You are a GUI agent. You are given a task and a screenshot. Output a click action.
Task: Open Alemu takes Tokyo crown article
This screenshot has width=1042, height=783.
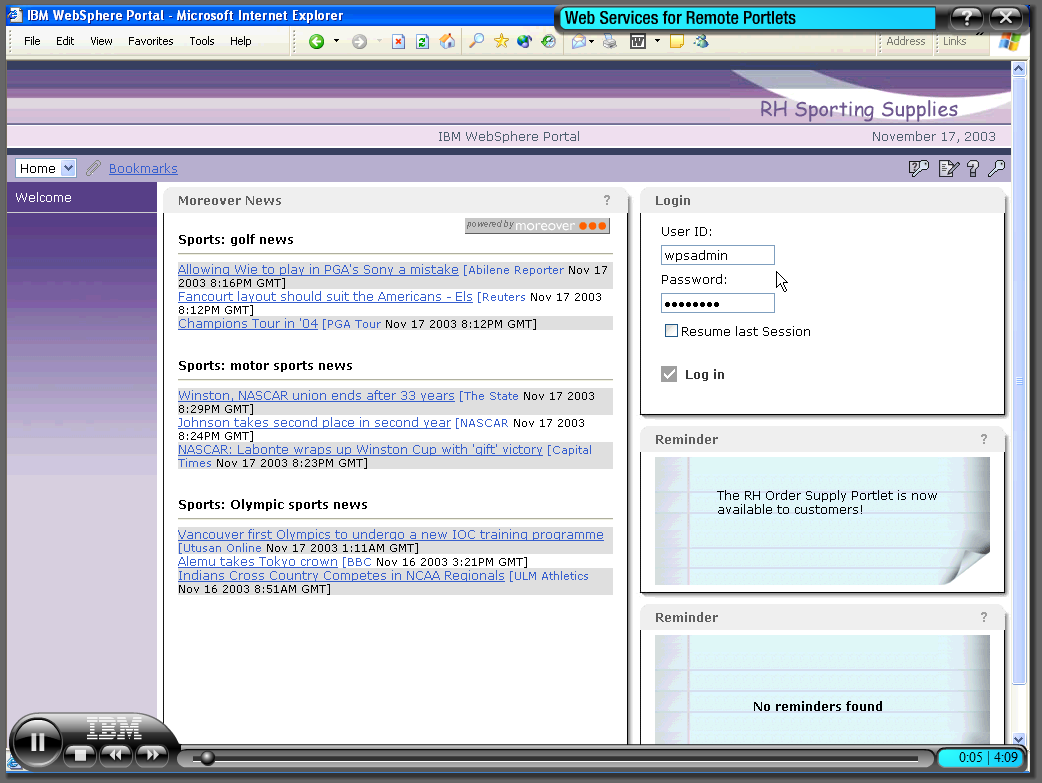tap(258, 562)
